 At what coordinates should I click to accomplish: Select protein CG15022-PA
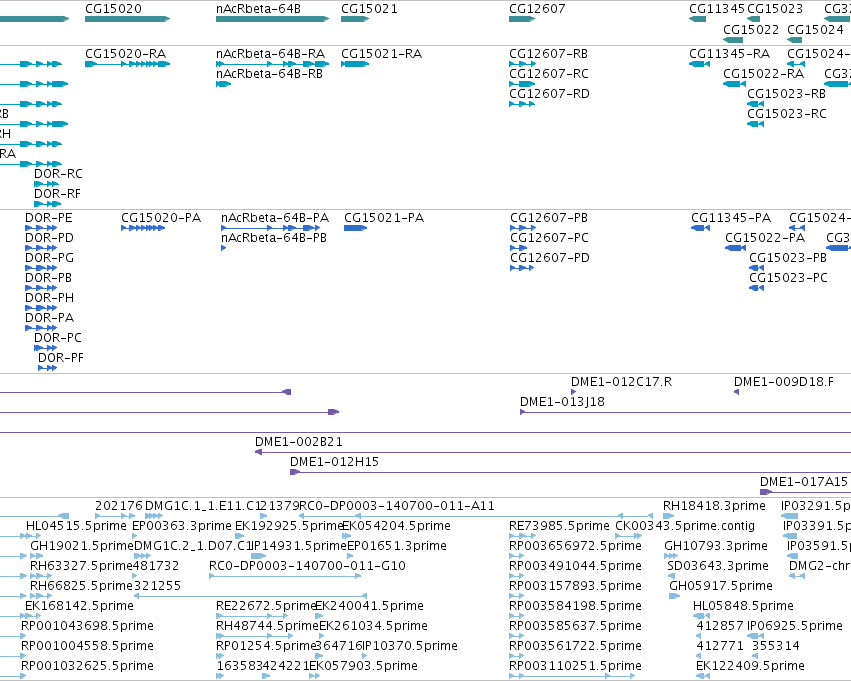[x=765, y=238]
